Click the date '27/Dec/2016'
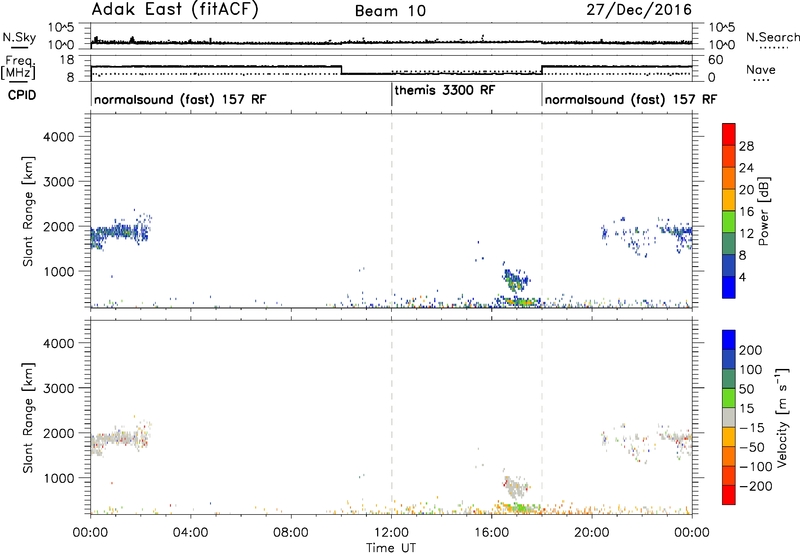The image size is (800, 554). coord(639,10)
